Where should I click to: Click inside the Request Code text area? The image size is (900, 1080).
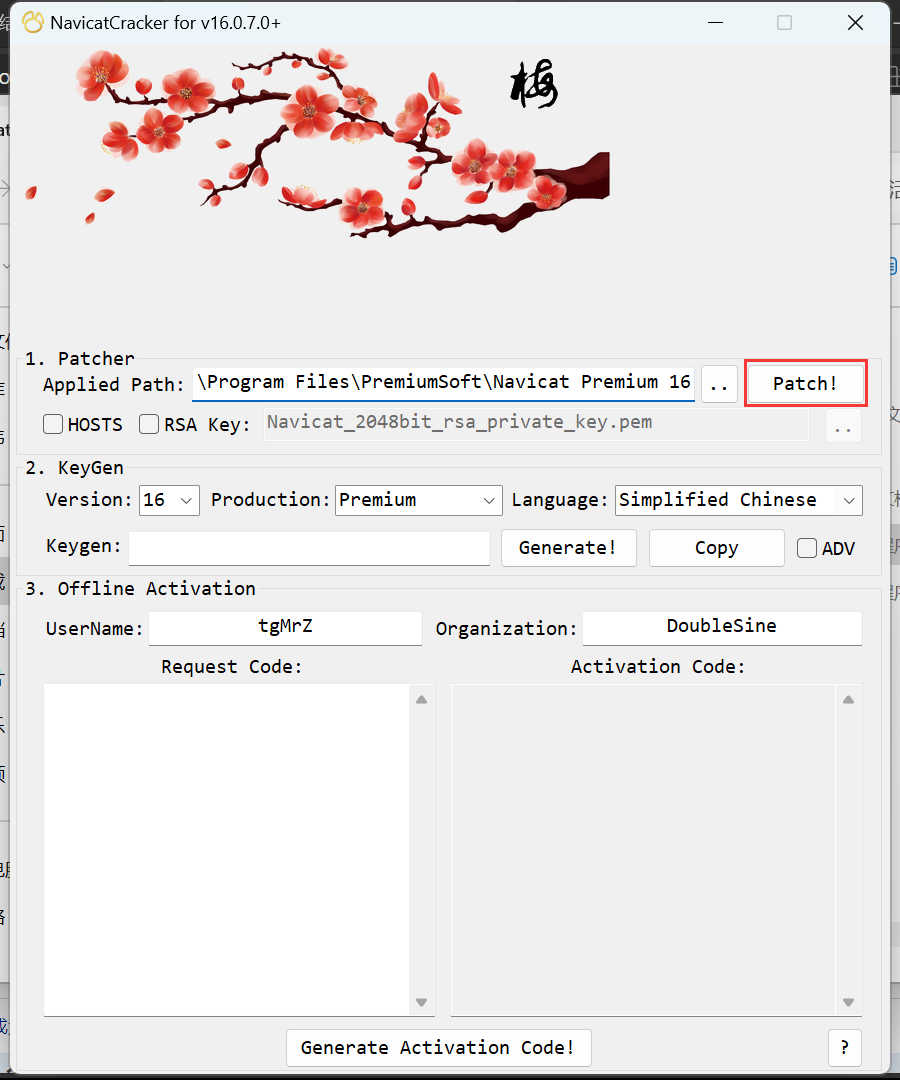coord(227,850)
